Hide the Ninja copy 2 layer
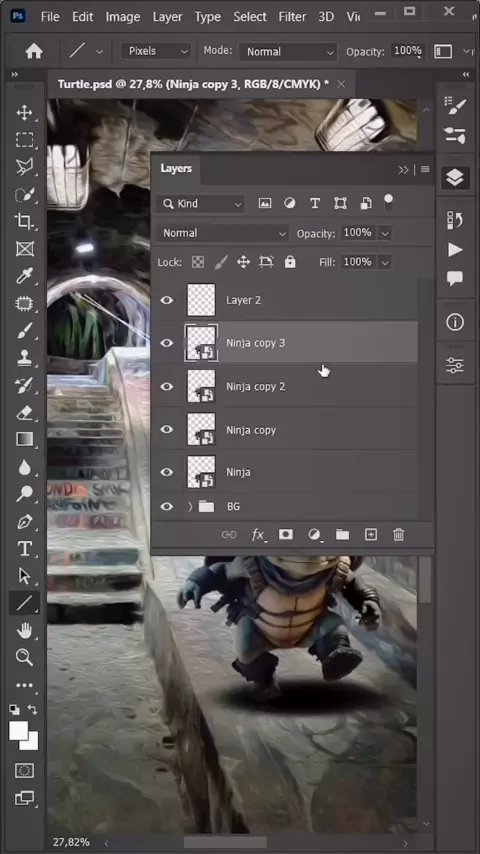 tap(167, 386)
